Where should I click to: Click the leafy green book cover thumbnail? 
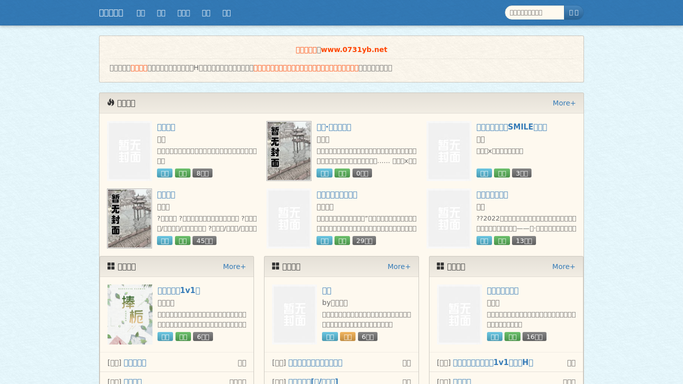pyautogui.click(x=130, y=314)
